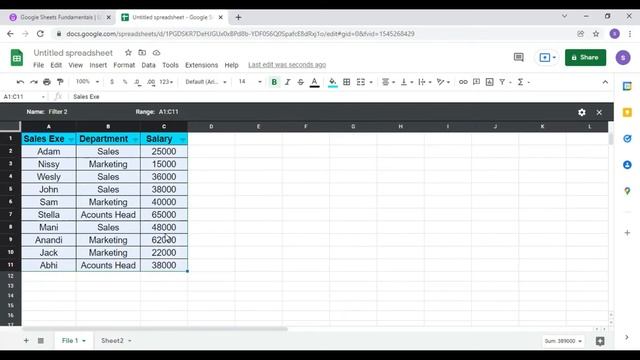Toggle strikethrough formatting

point(300,82)
